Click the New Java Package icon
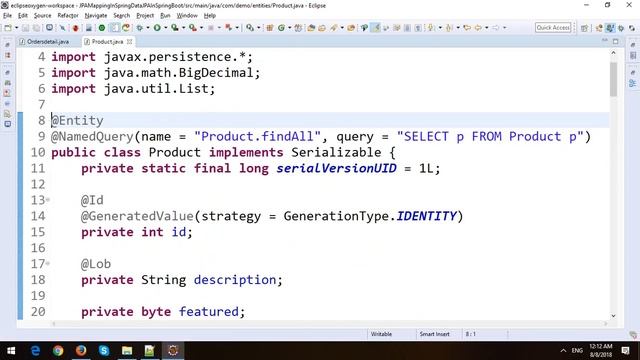The width and height of the screenshot is (640, 360). [270, 28]
